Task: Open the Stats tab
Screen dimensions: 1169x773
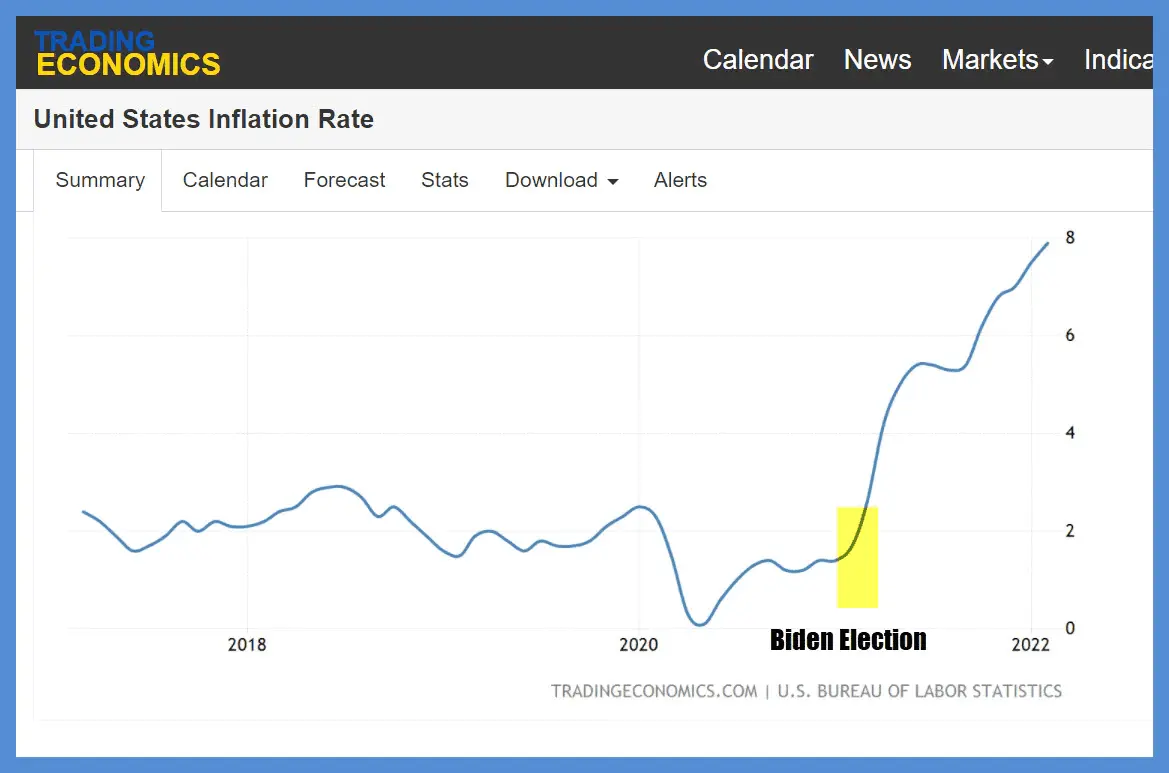Action: [x=445, y=180]
